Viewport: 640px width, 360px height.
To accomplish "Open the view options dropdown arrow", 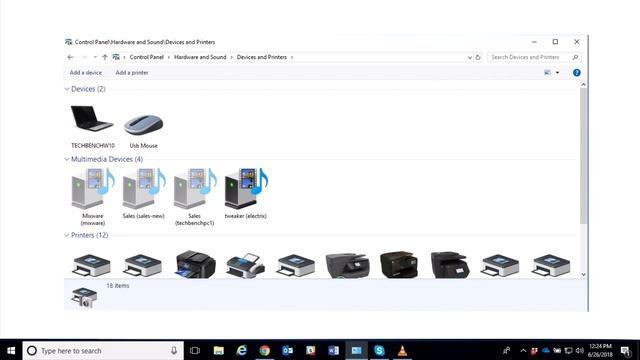I will (558, 73).
